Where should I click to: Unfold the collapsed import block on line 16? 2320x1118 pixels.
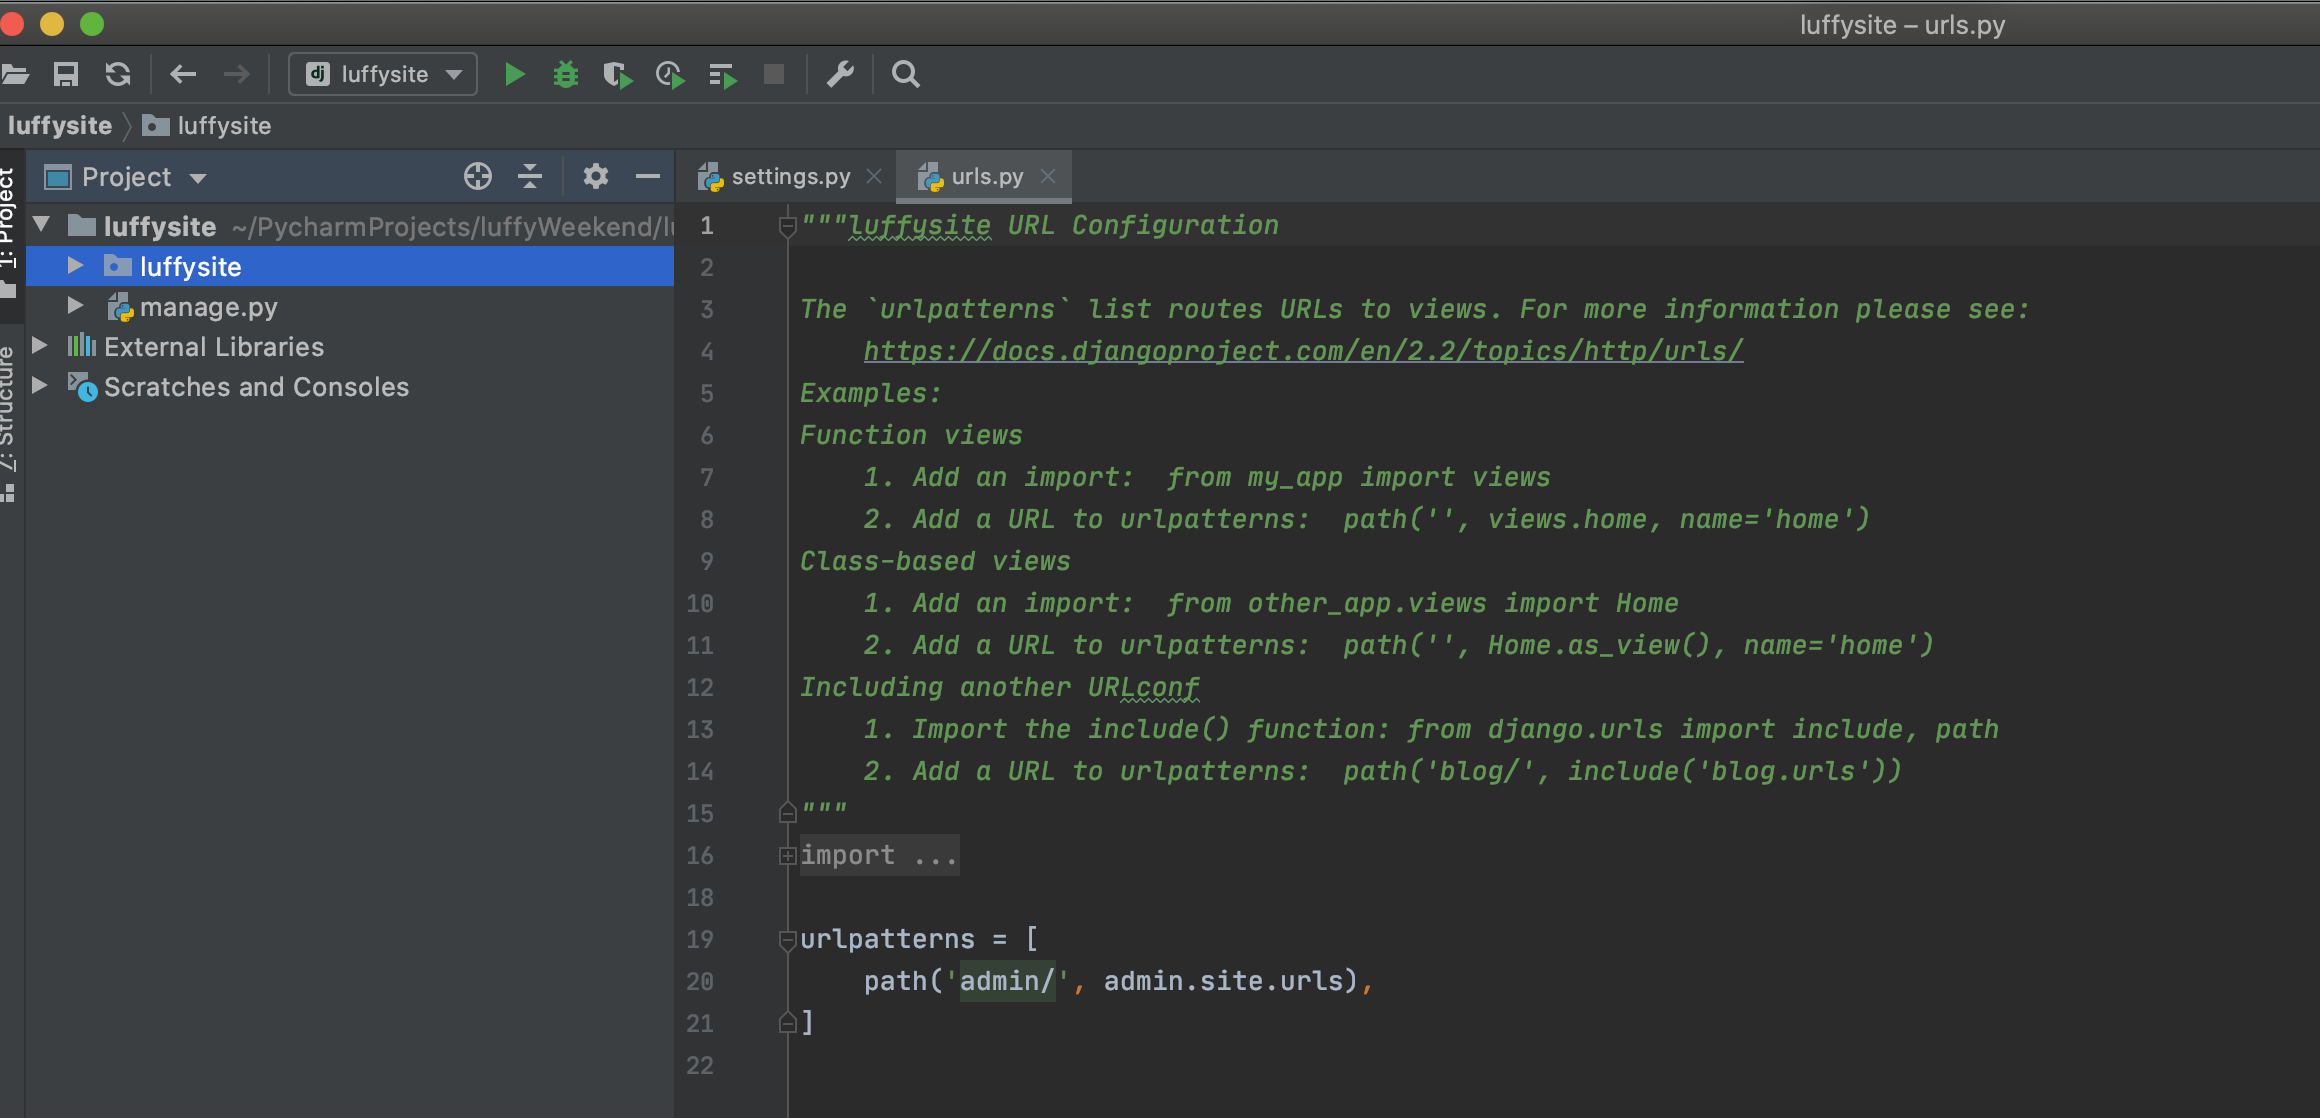click(788, 856)
